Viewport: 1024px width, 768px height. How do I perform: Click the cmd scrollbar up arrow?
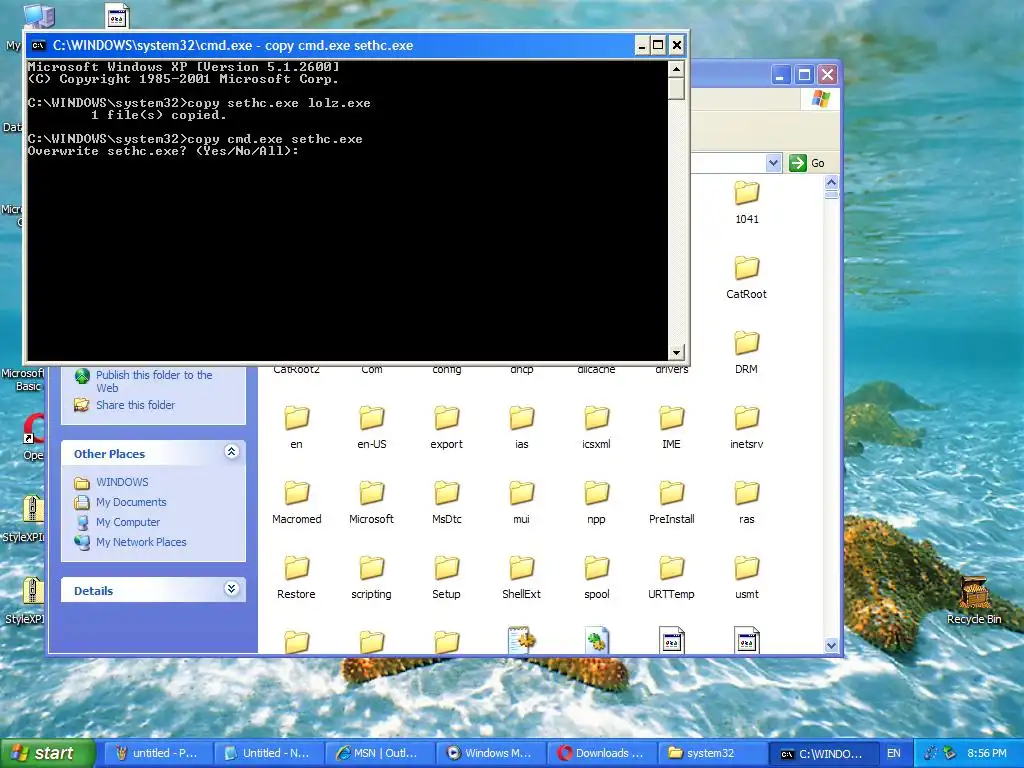coord(677,69)
